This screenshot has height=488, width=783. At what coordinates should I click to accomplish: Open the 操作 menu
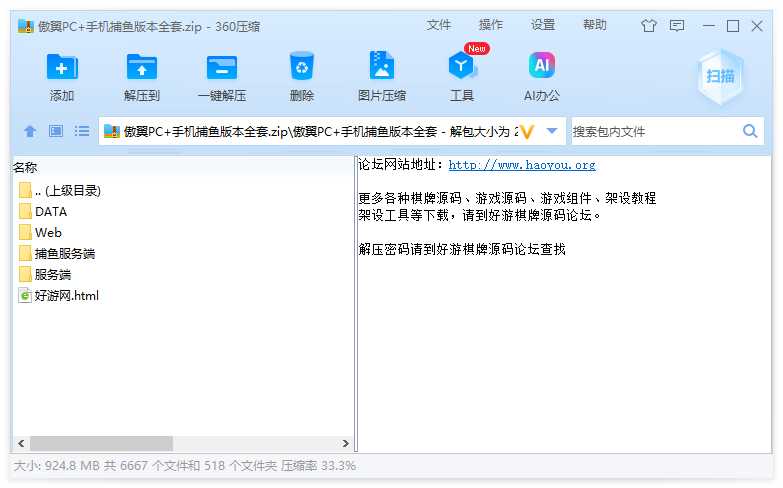[491, 25]
